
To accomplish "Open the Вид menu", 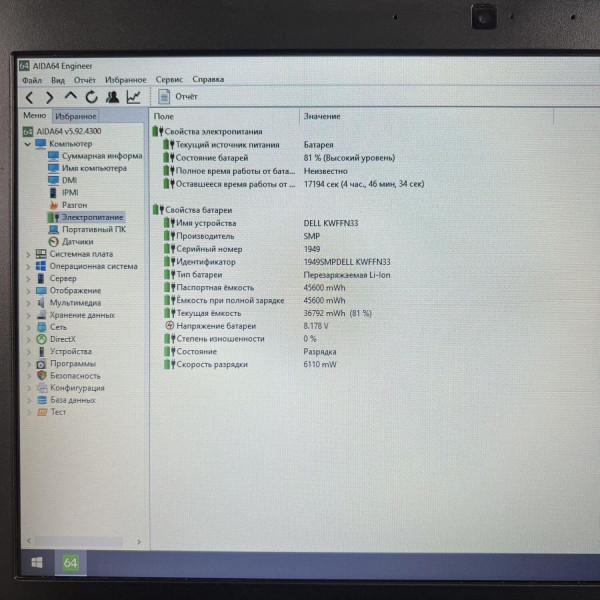I will pos(58,80).
